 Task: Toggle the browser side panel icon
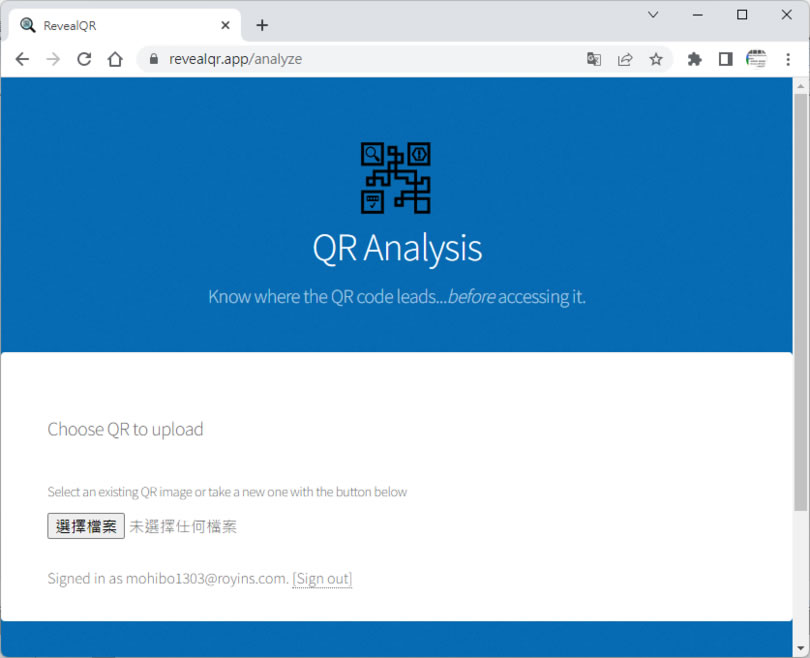pos(726,59)
